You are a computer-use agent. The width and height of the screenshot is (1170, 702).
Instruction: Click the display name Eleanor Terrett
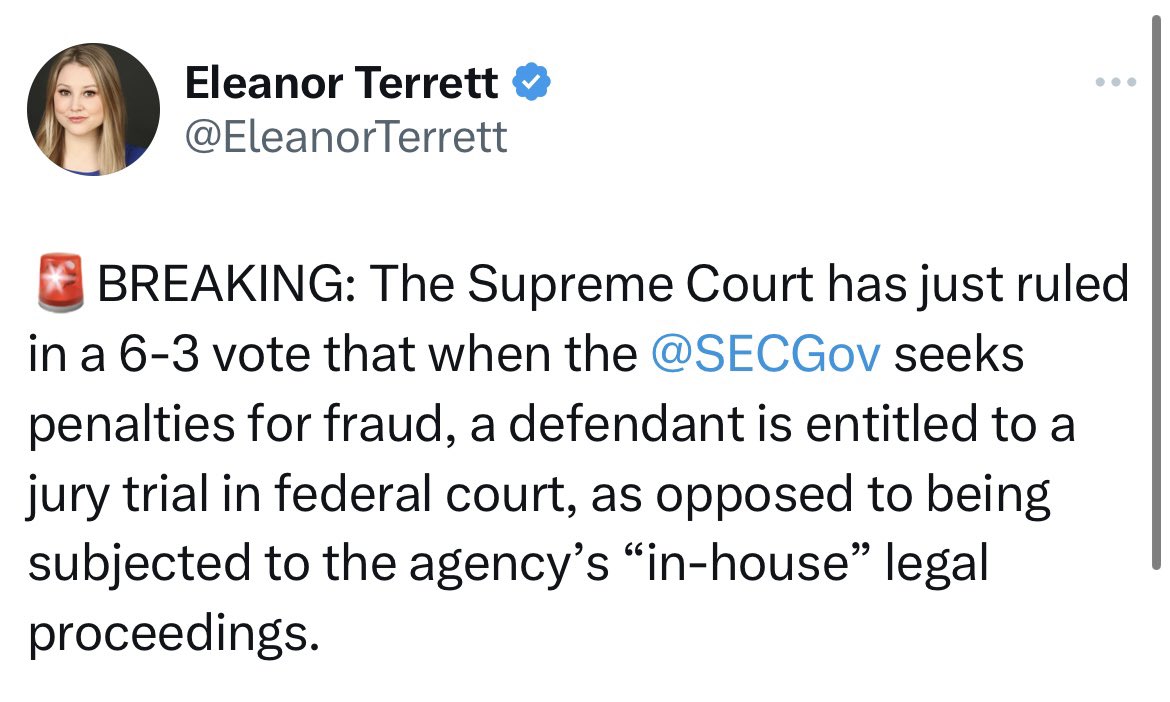pos(341,84)
